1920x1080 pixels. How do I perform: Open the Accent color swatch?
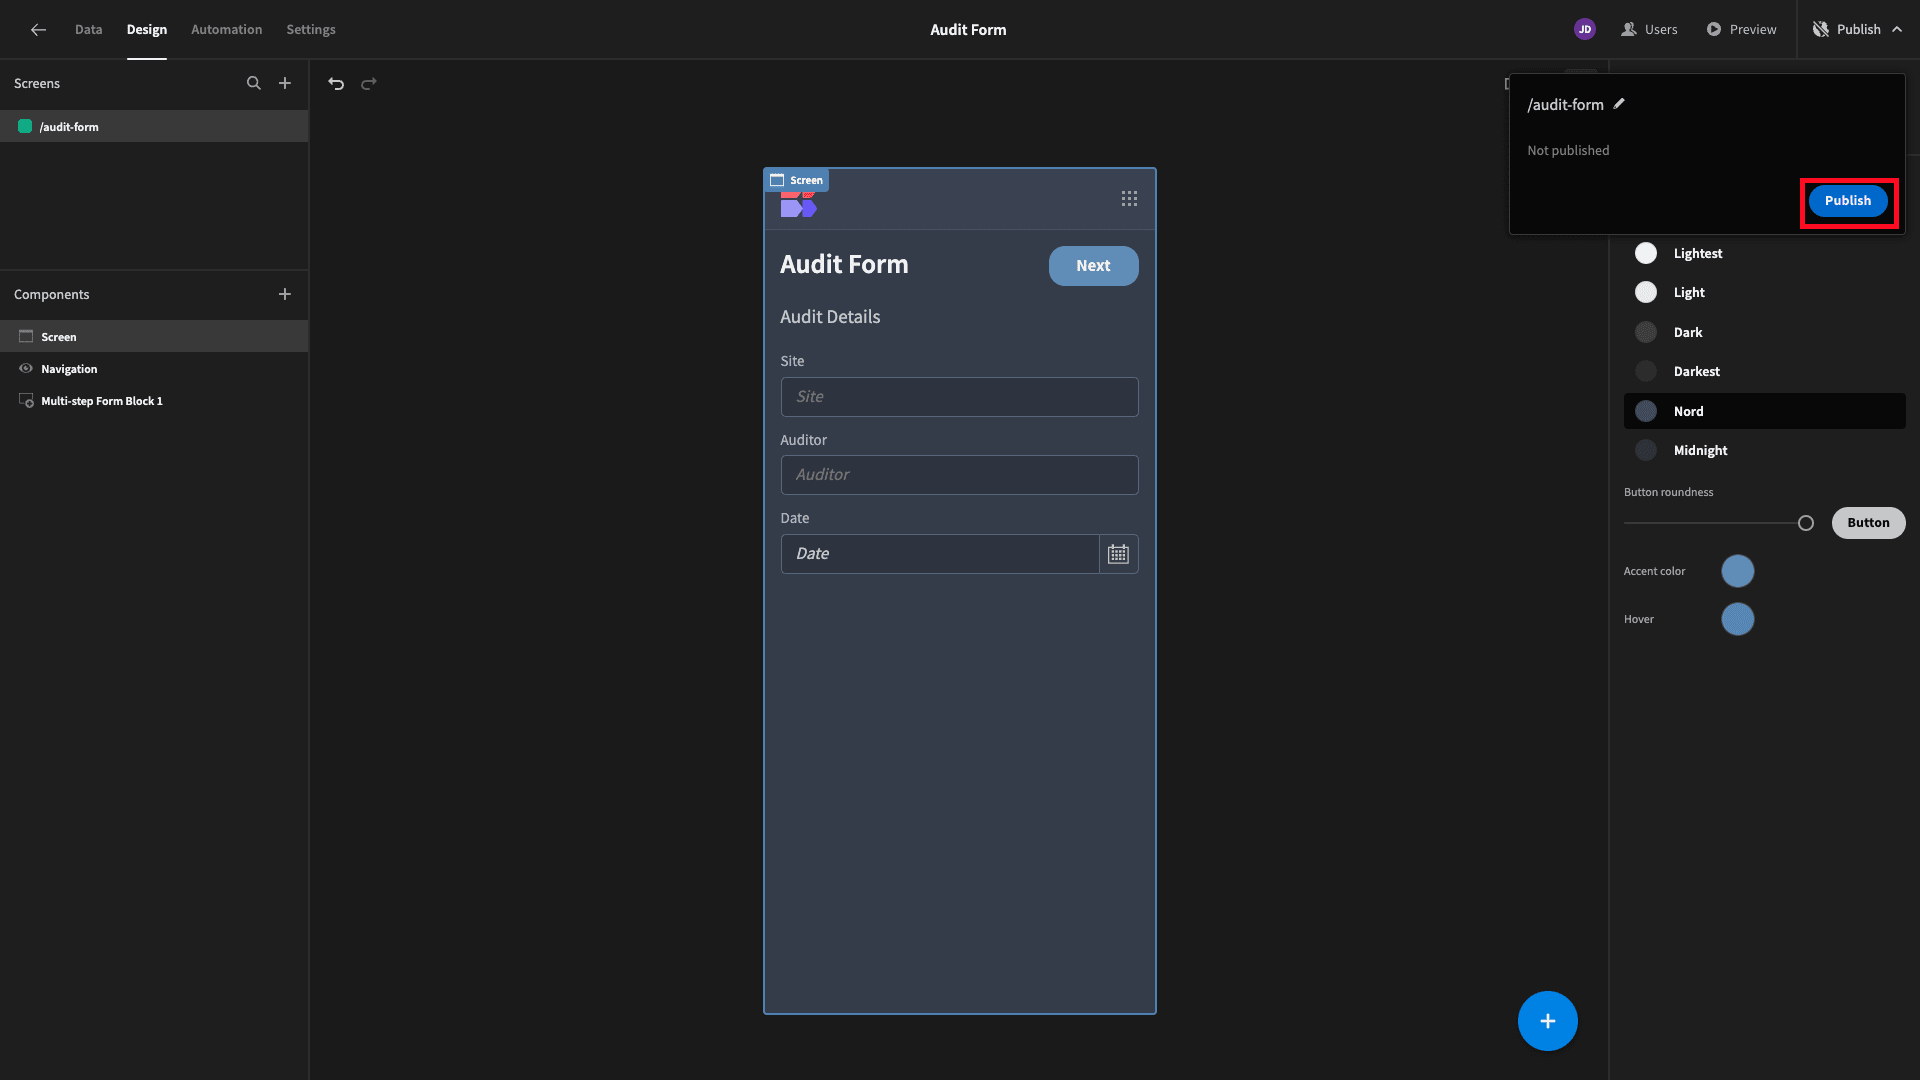1738,571
